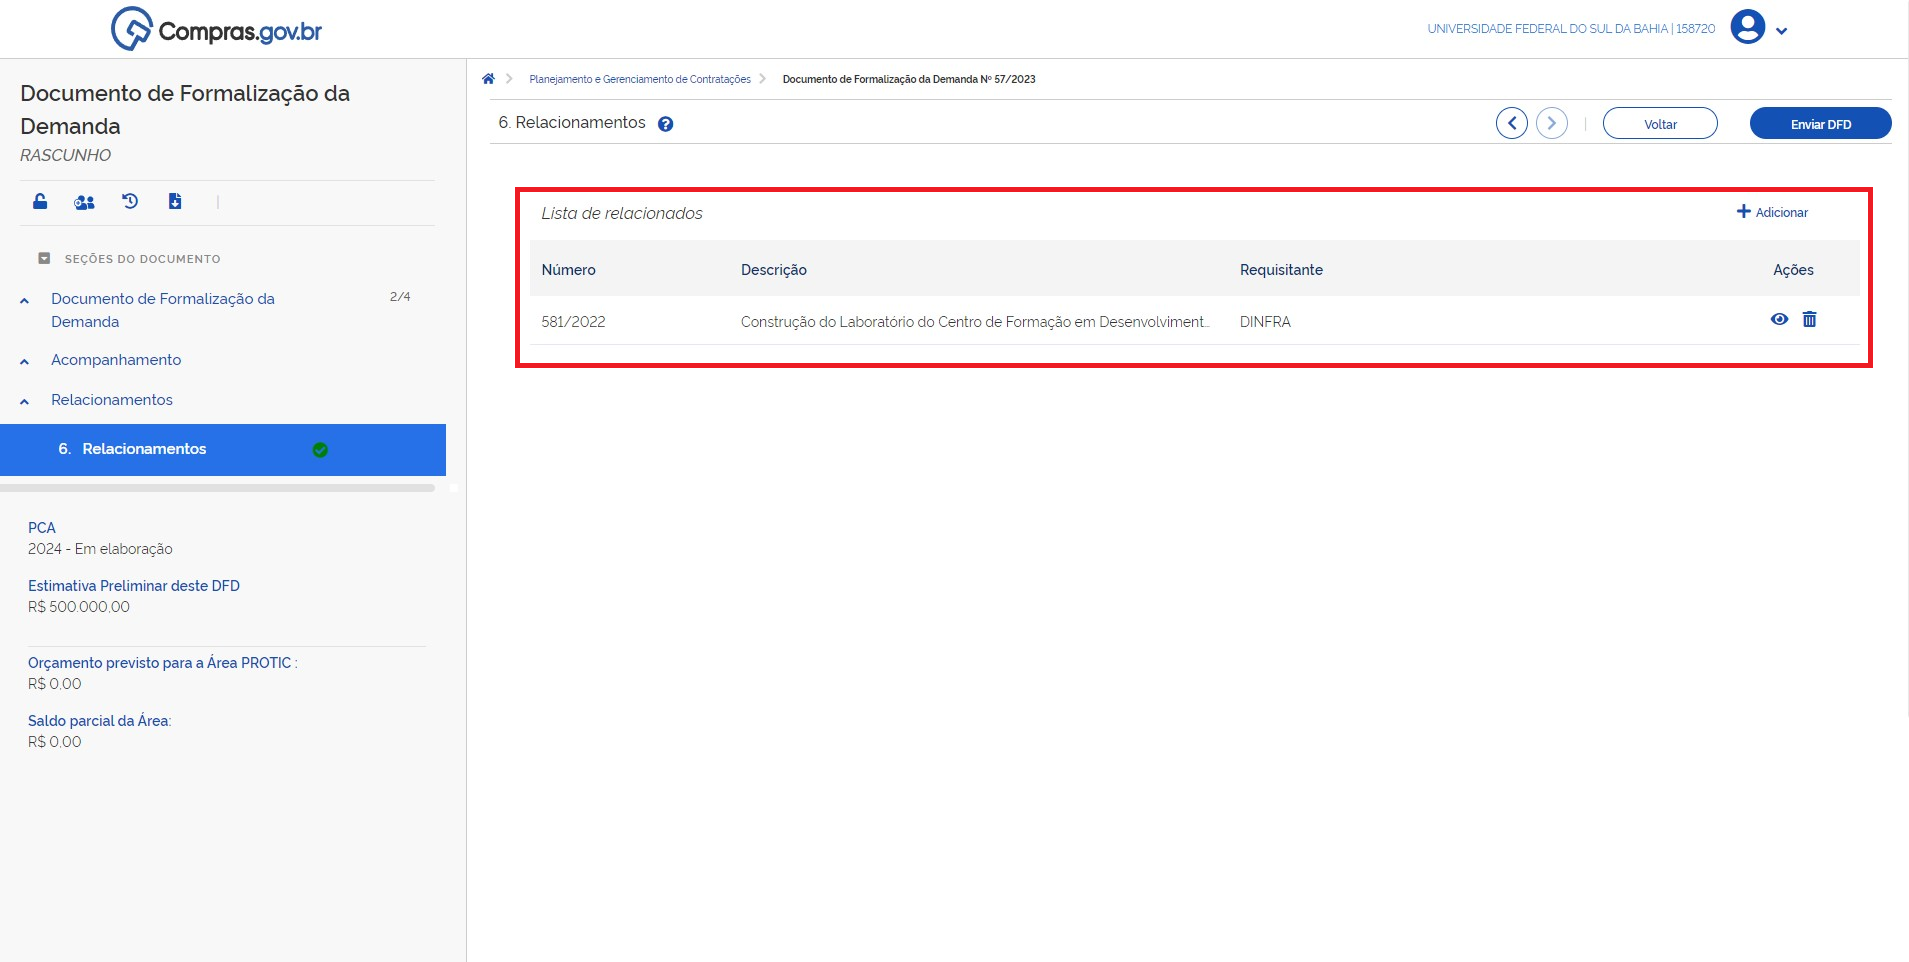
Task: Go to previous section with left arrow
Action: [x=1511, y=123]
